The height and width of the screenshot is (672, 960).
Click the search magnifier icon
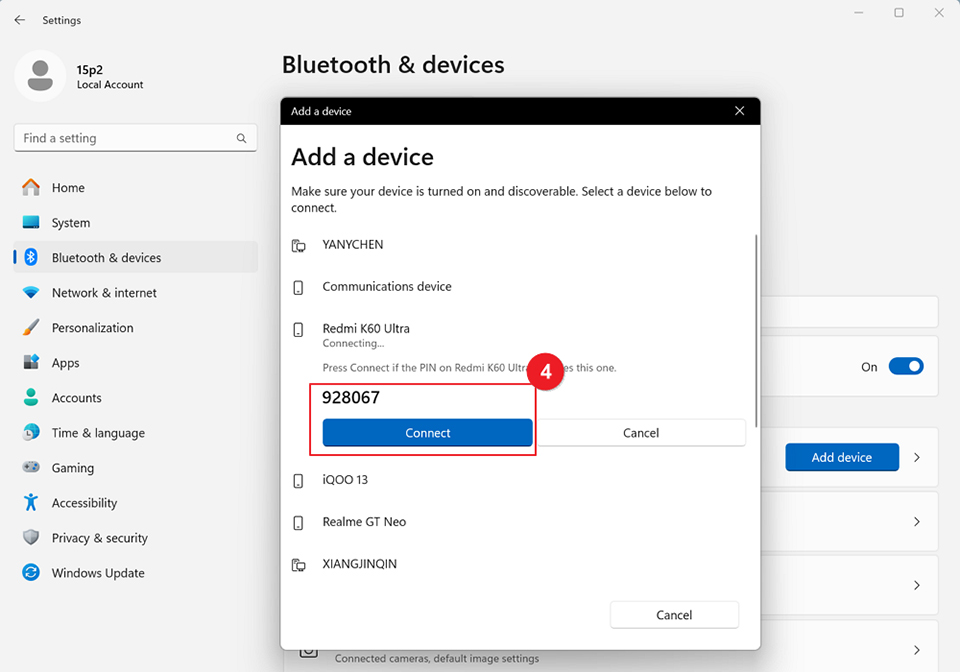[x=241, y=139]
